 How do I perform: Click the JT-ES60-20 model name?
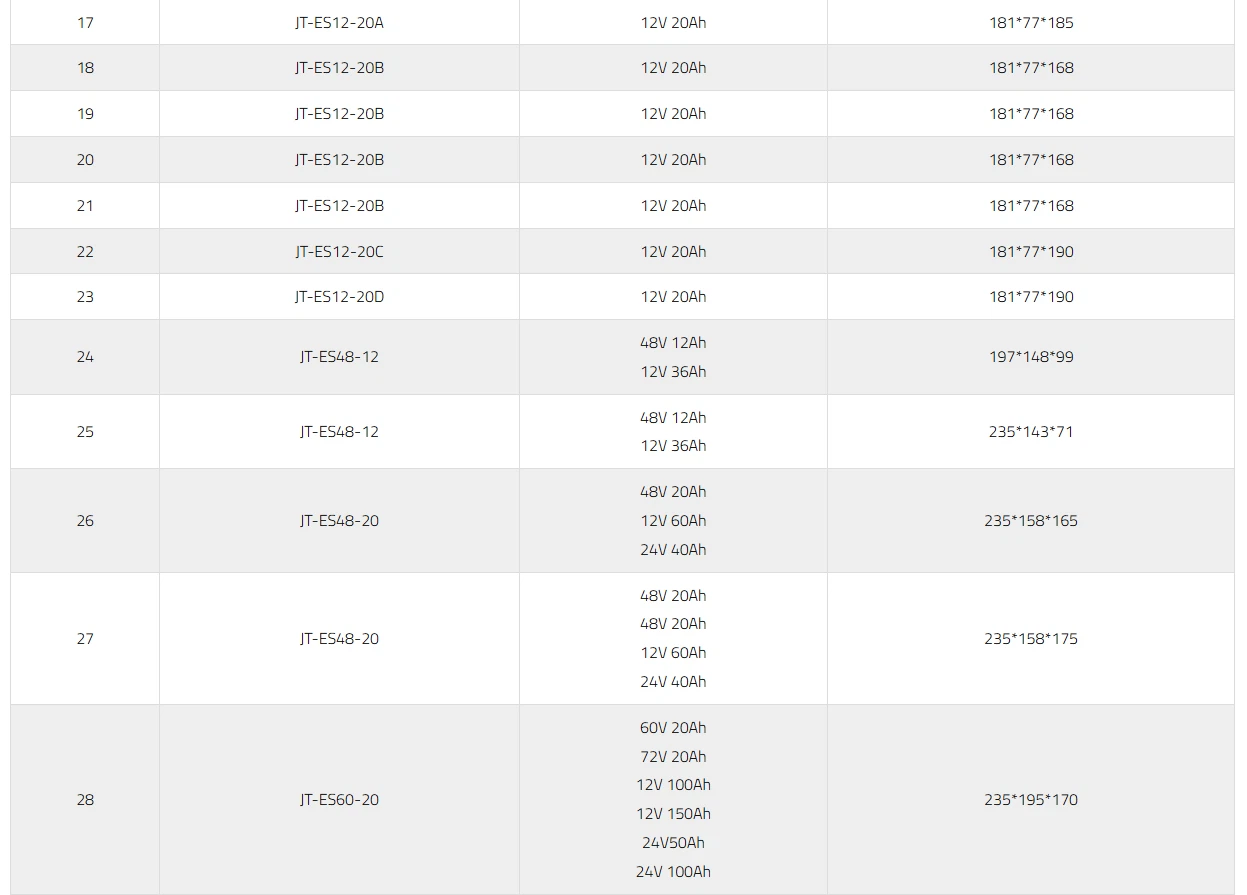pyautogui.click(x=339, y=800)
